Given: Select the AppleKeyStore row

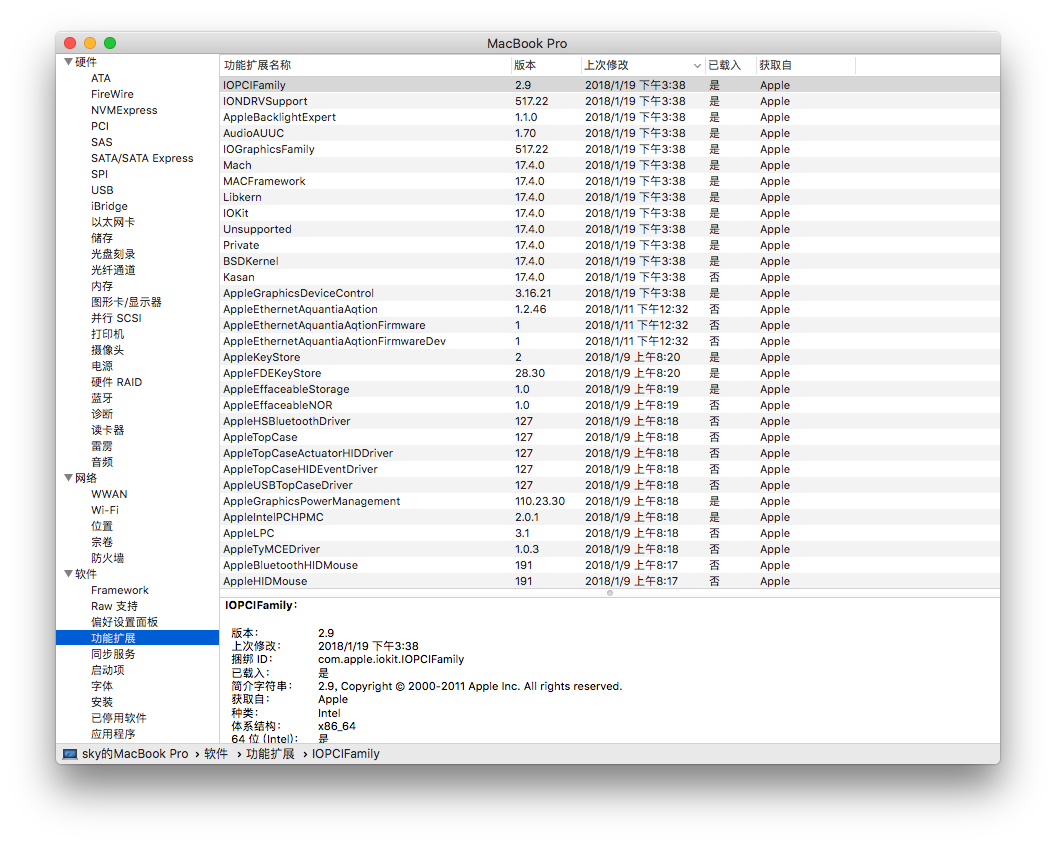Looking at the screenshot, I should tap(609, 357).
